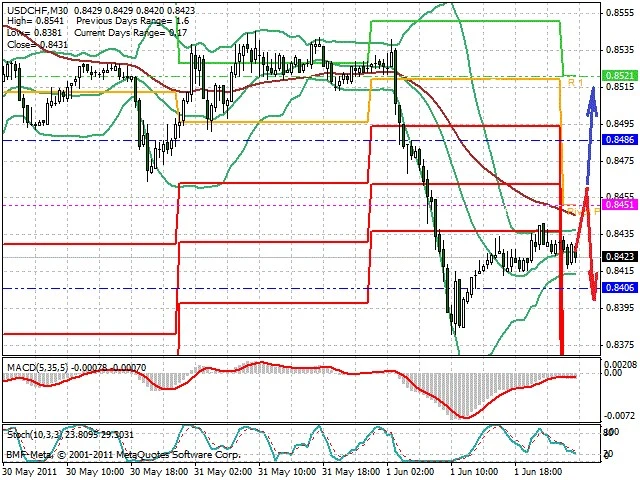Click the 31 May 10:00 time label
Viewport: 640px width, 480px height.
pos(288,472)
